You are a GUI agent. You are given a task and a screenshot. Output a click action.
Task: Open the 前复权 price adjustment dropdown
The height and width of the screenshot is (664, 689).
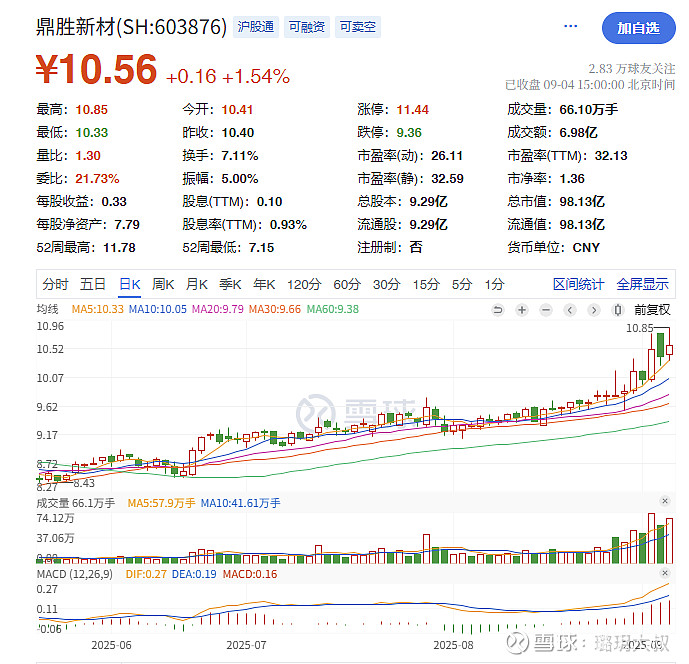(x=652, y=310)
